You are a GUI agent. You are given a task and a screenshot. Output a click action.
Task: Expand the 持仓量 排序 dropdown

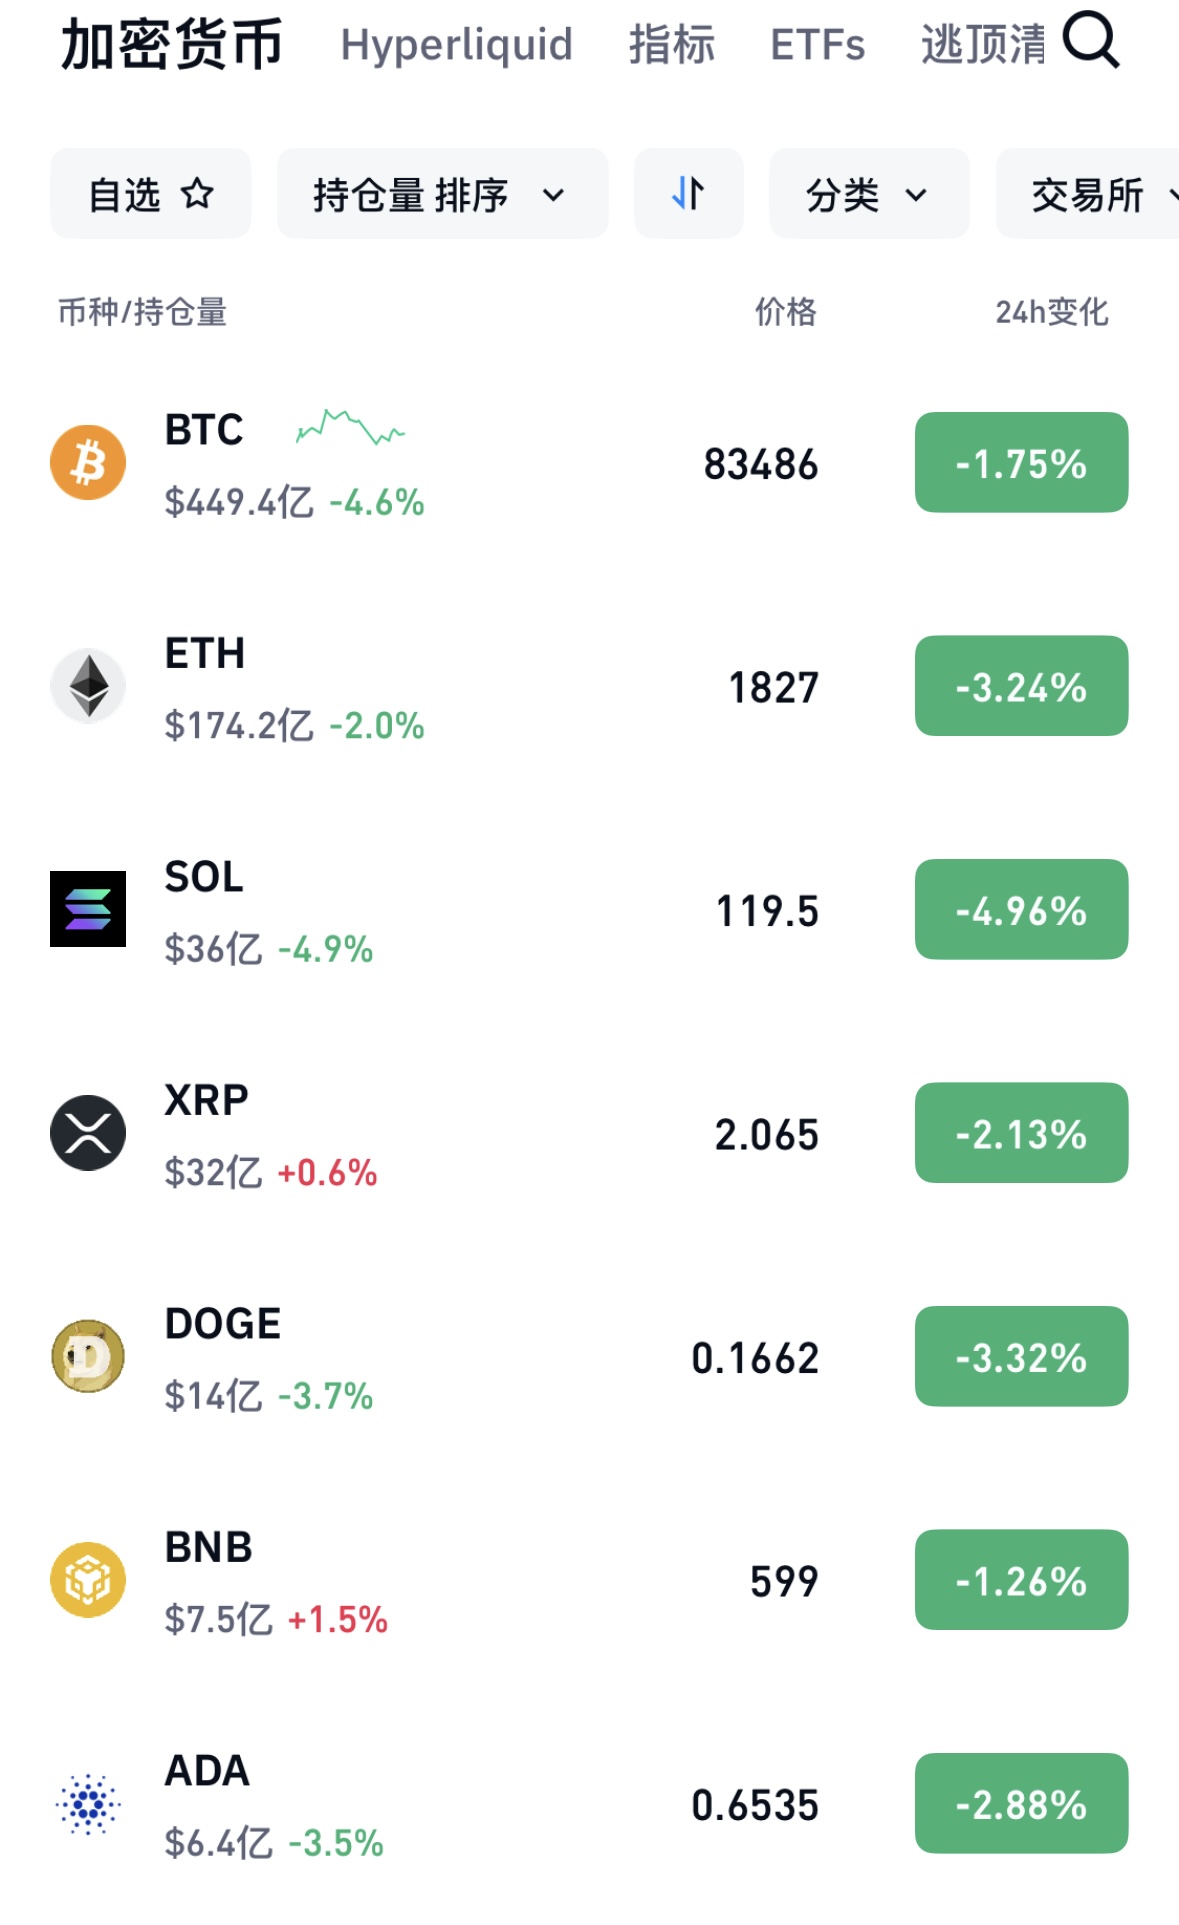pos(442,194)
